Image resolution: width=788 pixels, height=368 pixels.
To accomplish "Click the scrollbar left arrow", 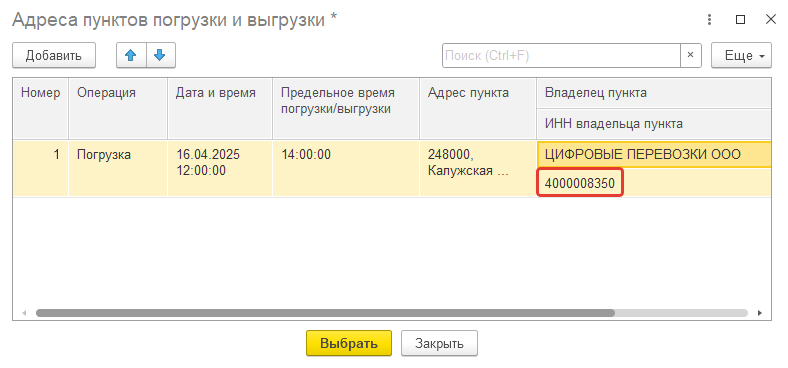I will coord(24,313).
